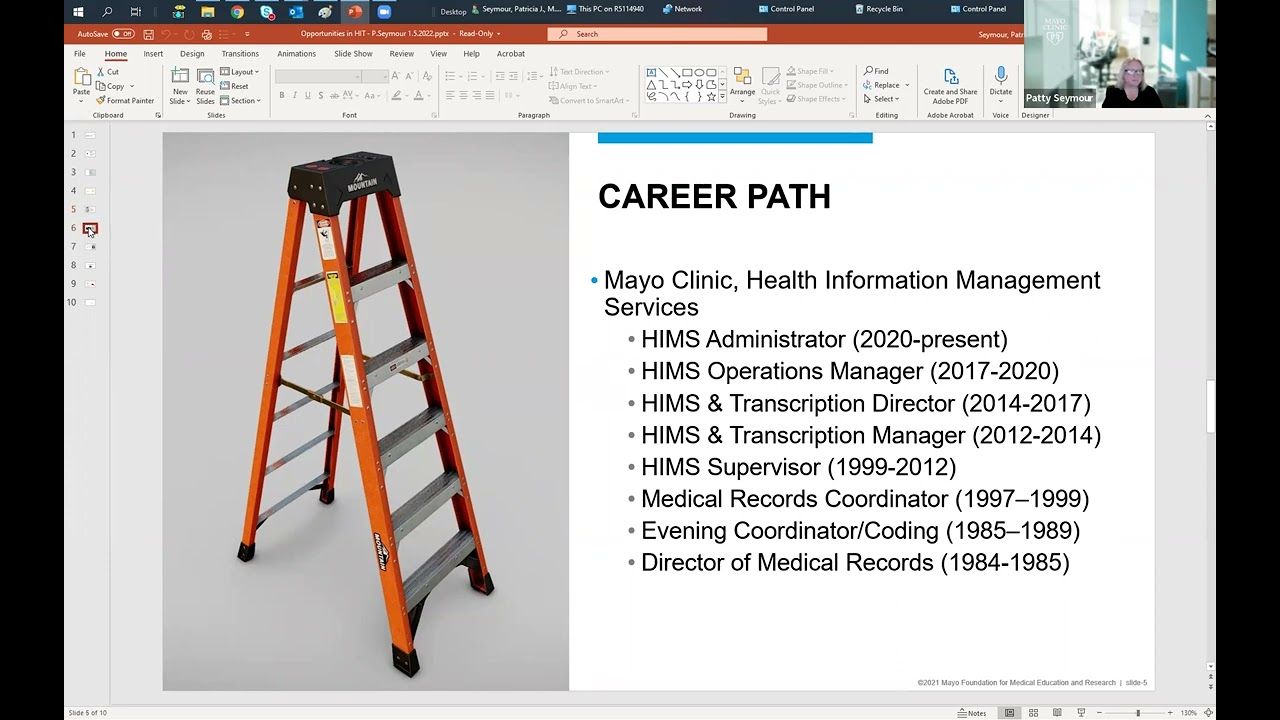The image size is (1280, 720).
Task: Open the Customize Quick Access Toolbar arrow
Action: pyautogui.click(x=247, y=34)
